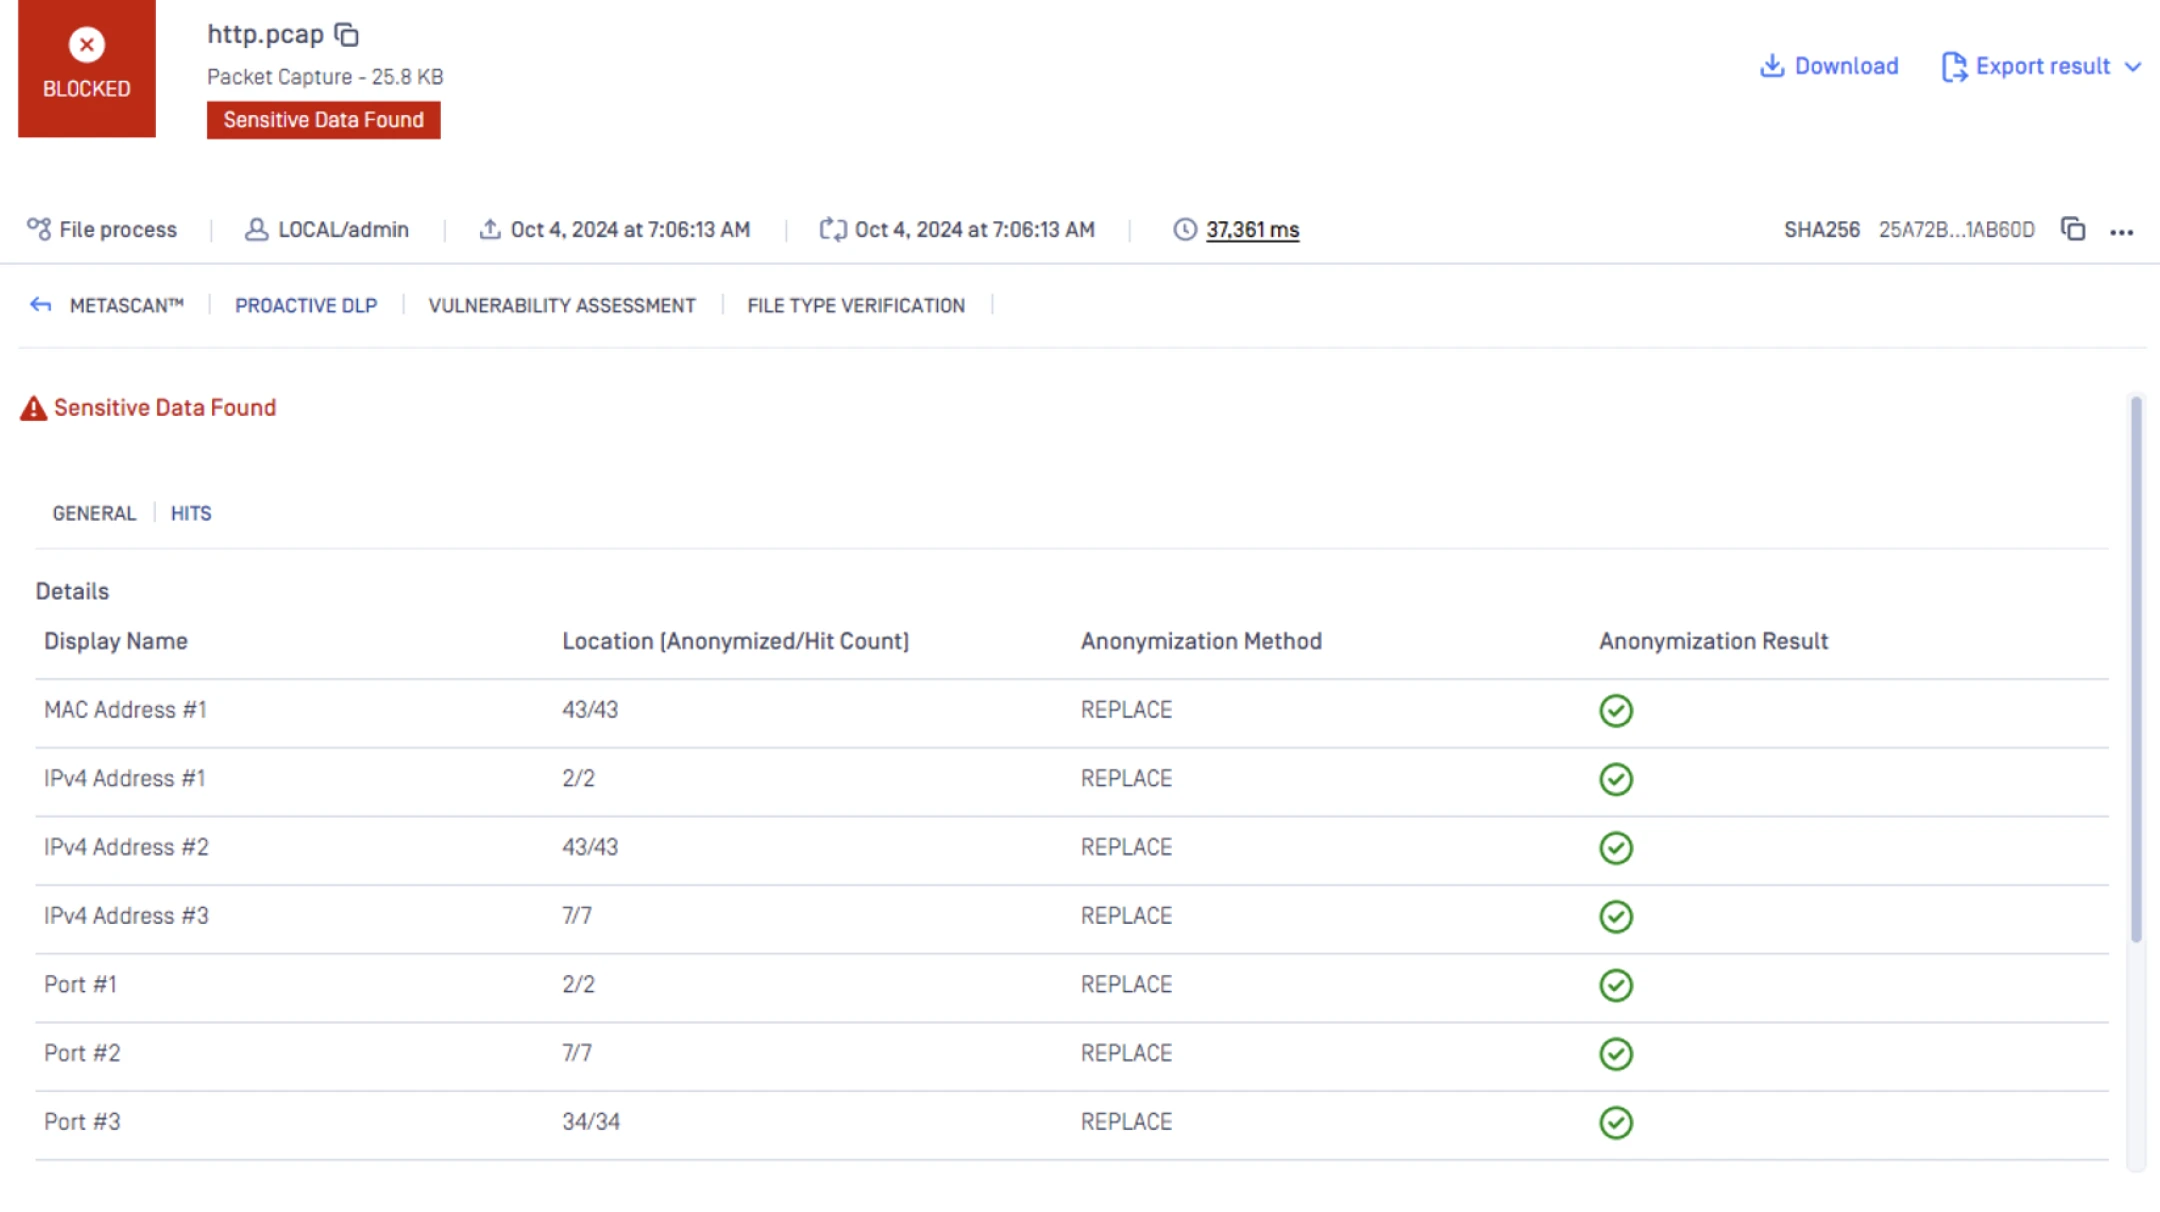Click the File process workflow icon
Screen dimensions: 2160x1212
[x=39, y=229]
